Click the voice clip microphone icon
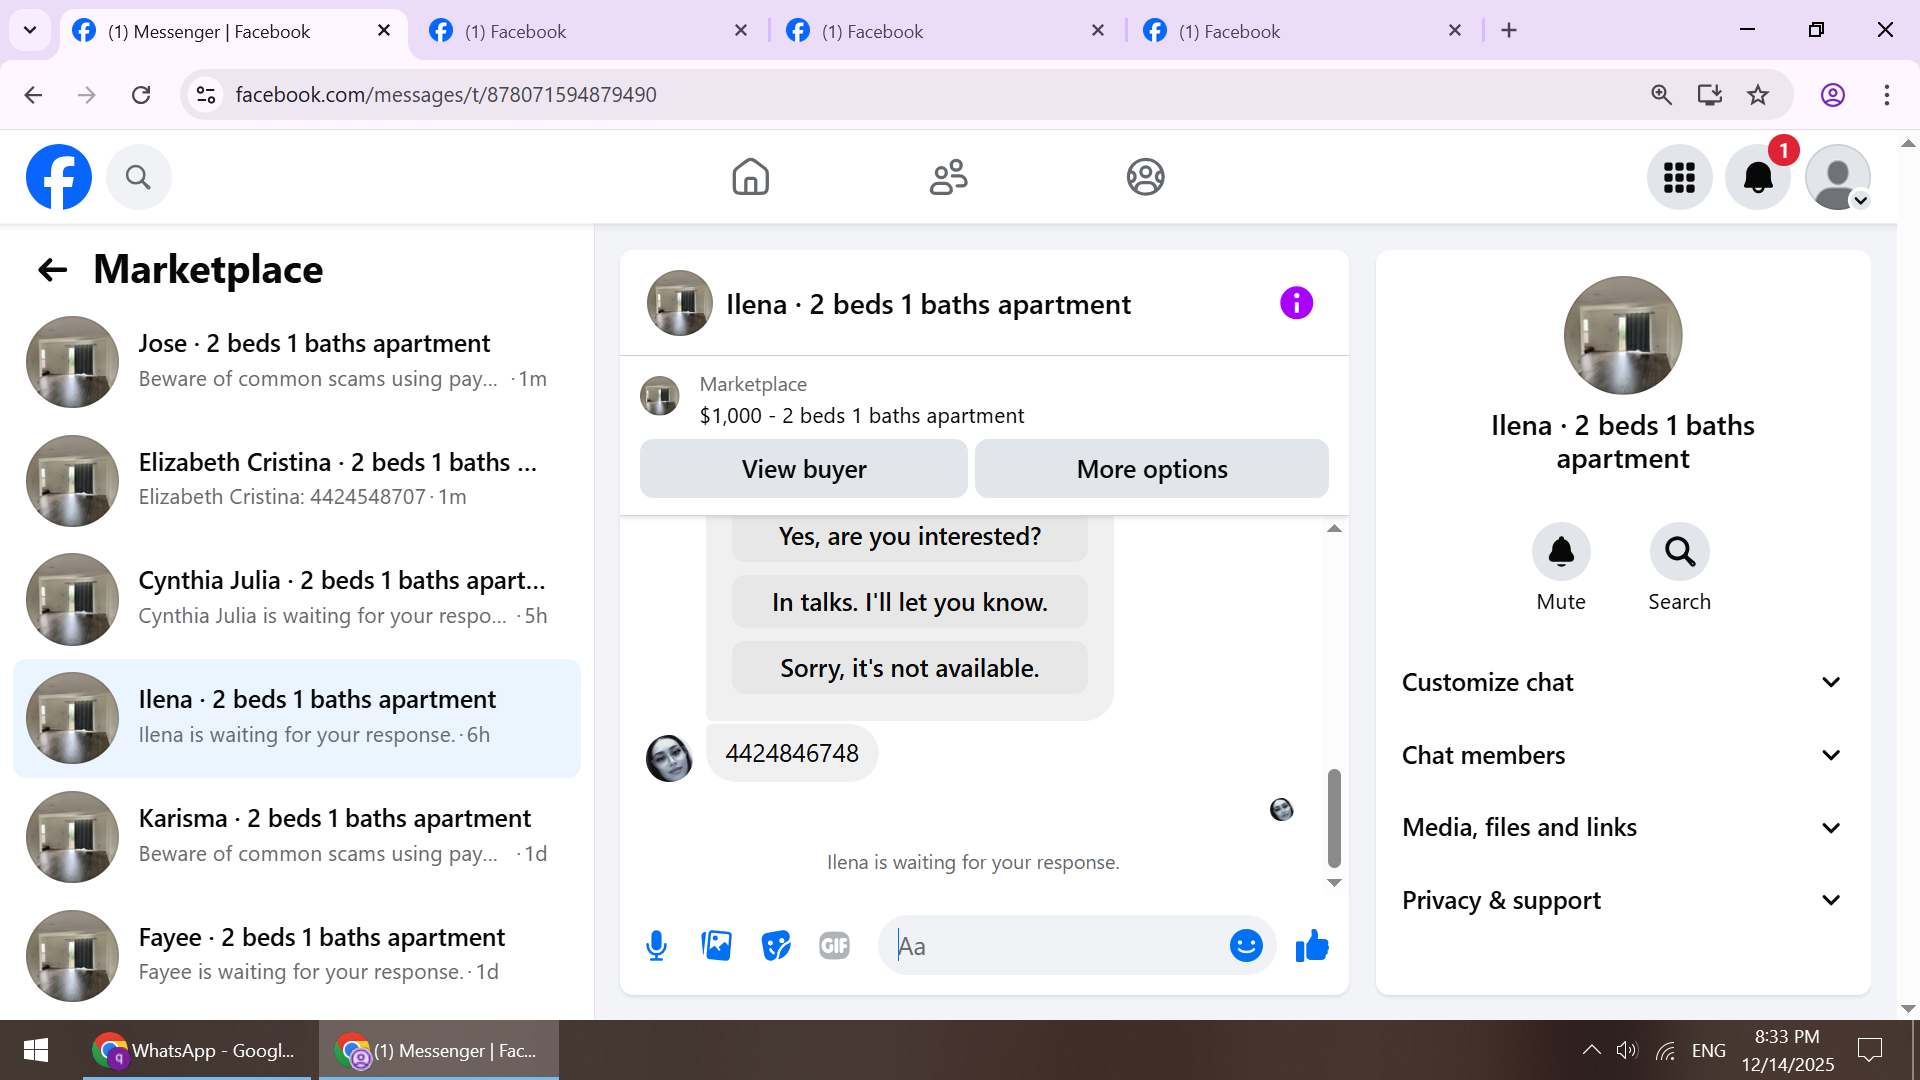The image size is (1920, 1080). [656, 946]
